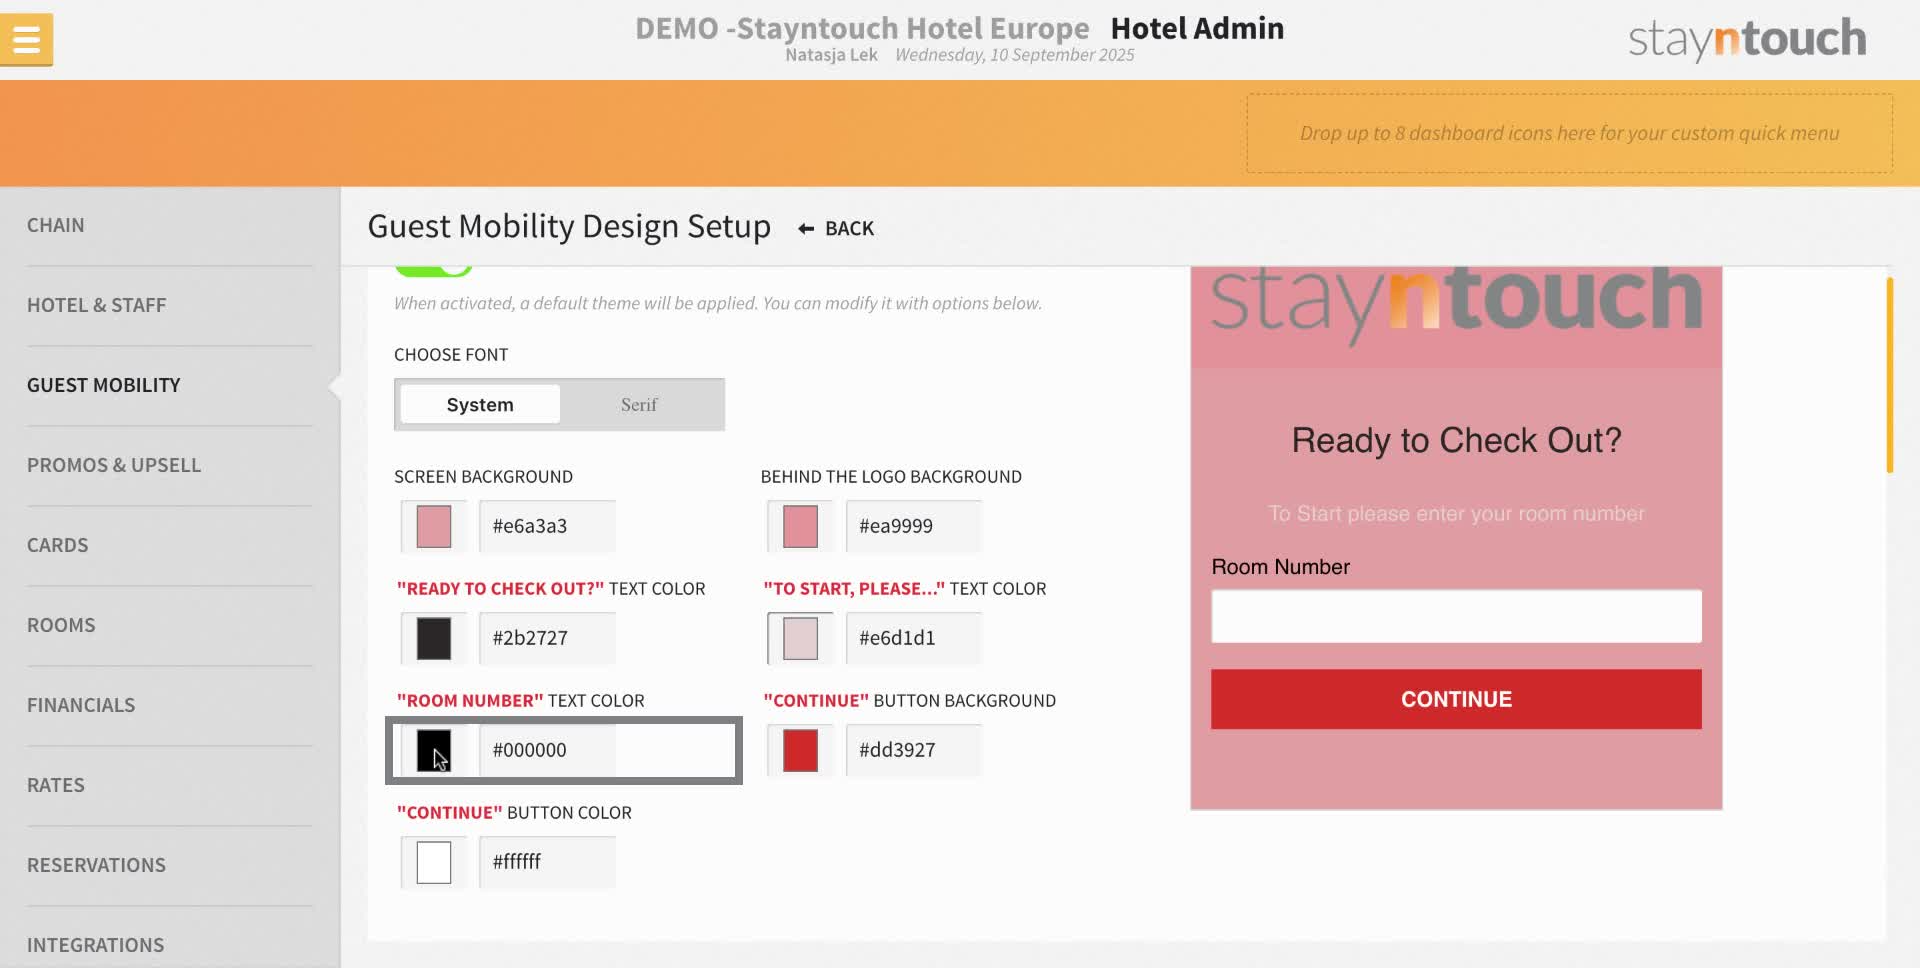1920x968 pixels.
Task: Select the System font option
Action: tap(480, 405)
